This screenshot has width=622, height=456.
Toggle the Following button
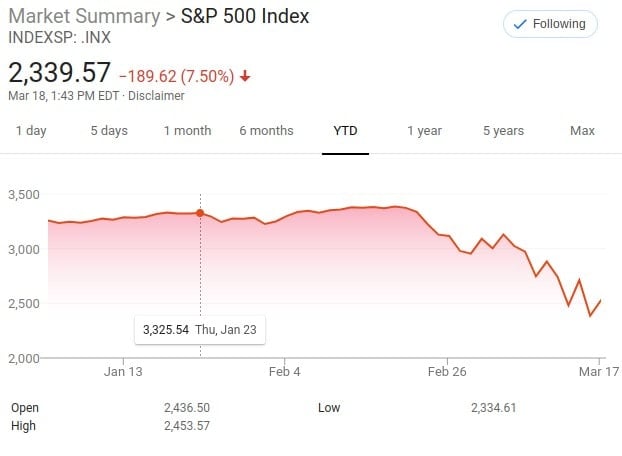pos(550,24)
